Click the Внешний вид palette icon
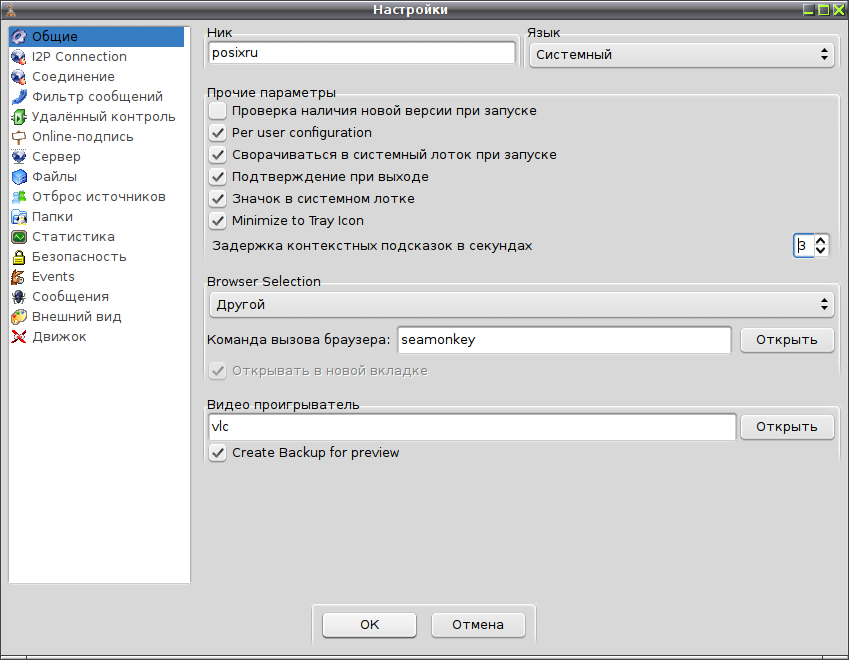849x660 pixels. 19,317
